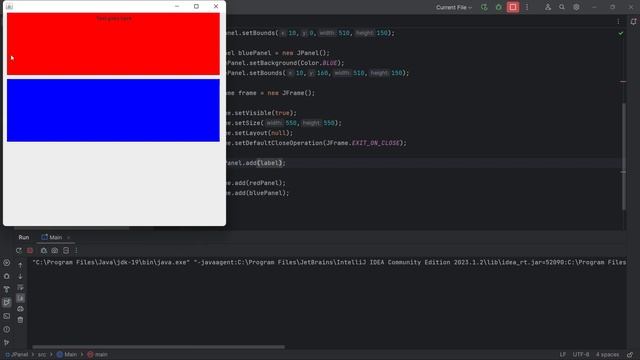The height and width of the screenshot is (360, 640).
Task: Open the Terminal tool window
Action: point(7,316)
